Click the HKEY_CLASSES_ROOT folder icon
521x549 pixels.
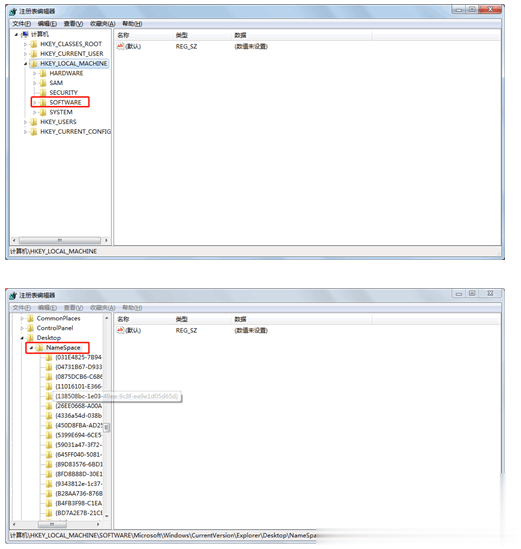coord(34,44)
